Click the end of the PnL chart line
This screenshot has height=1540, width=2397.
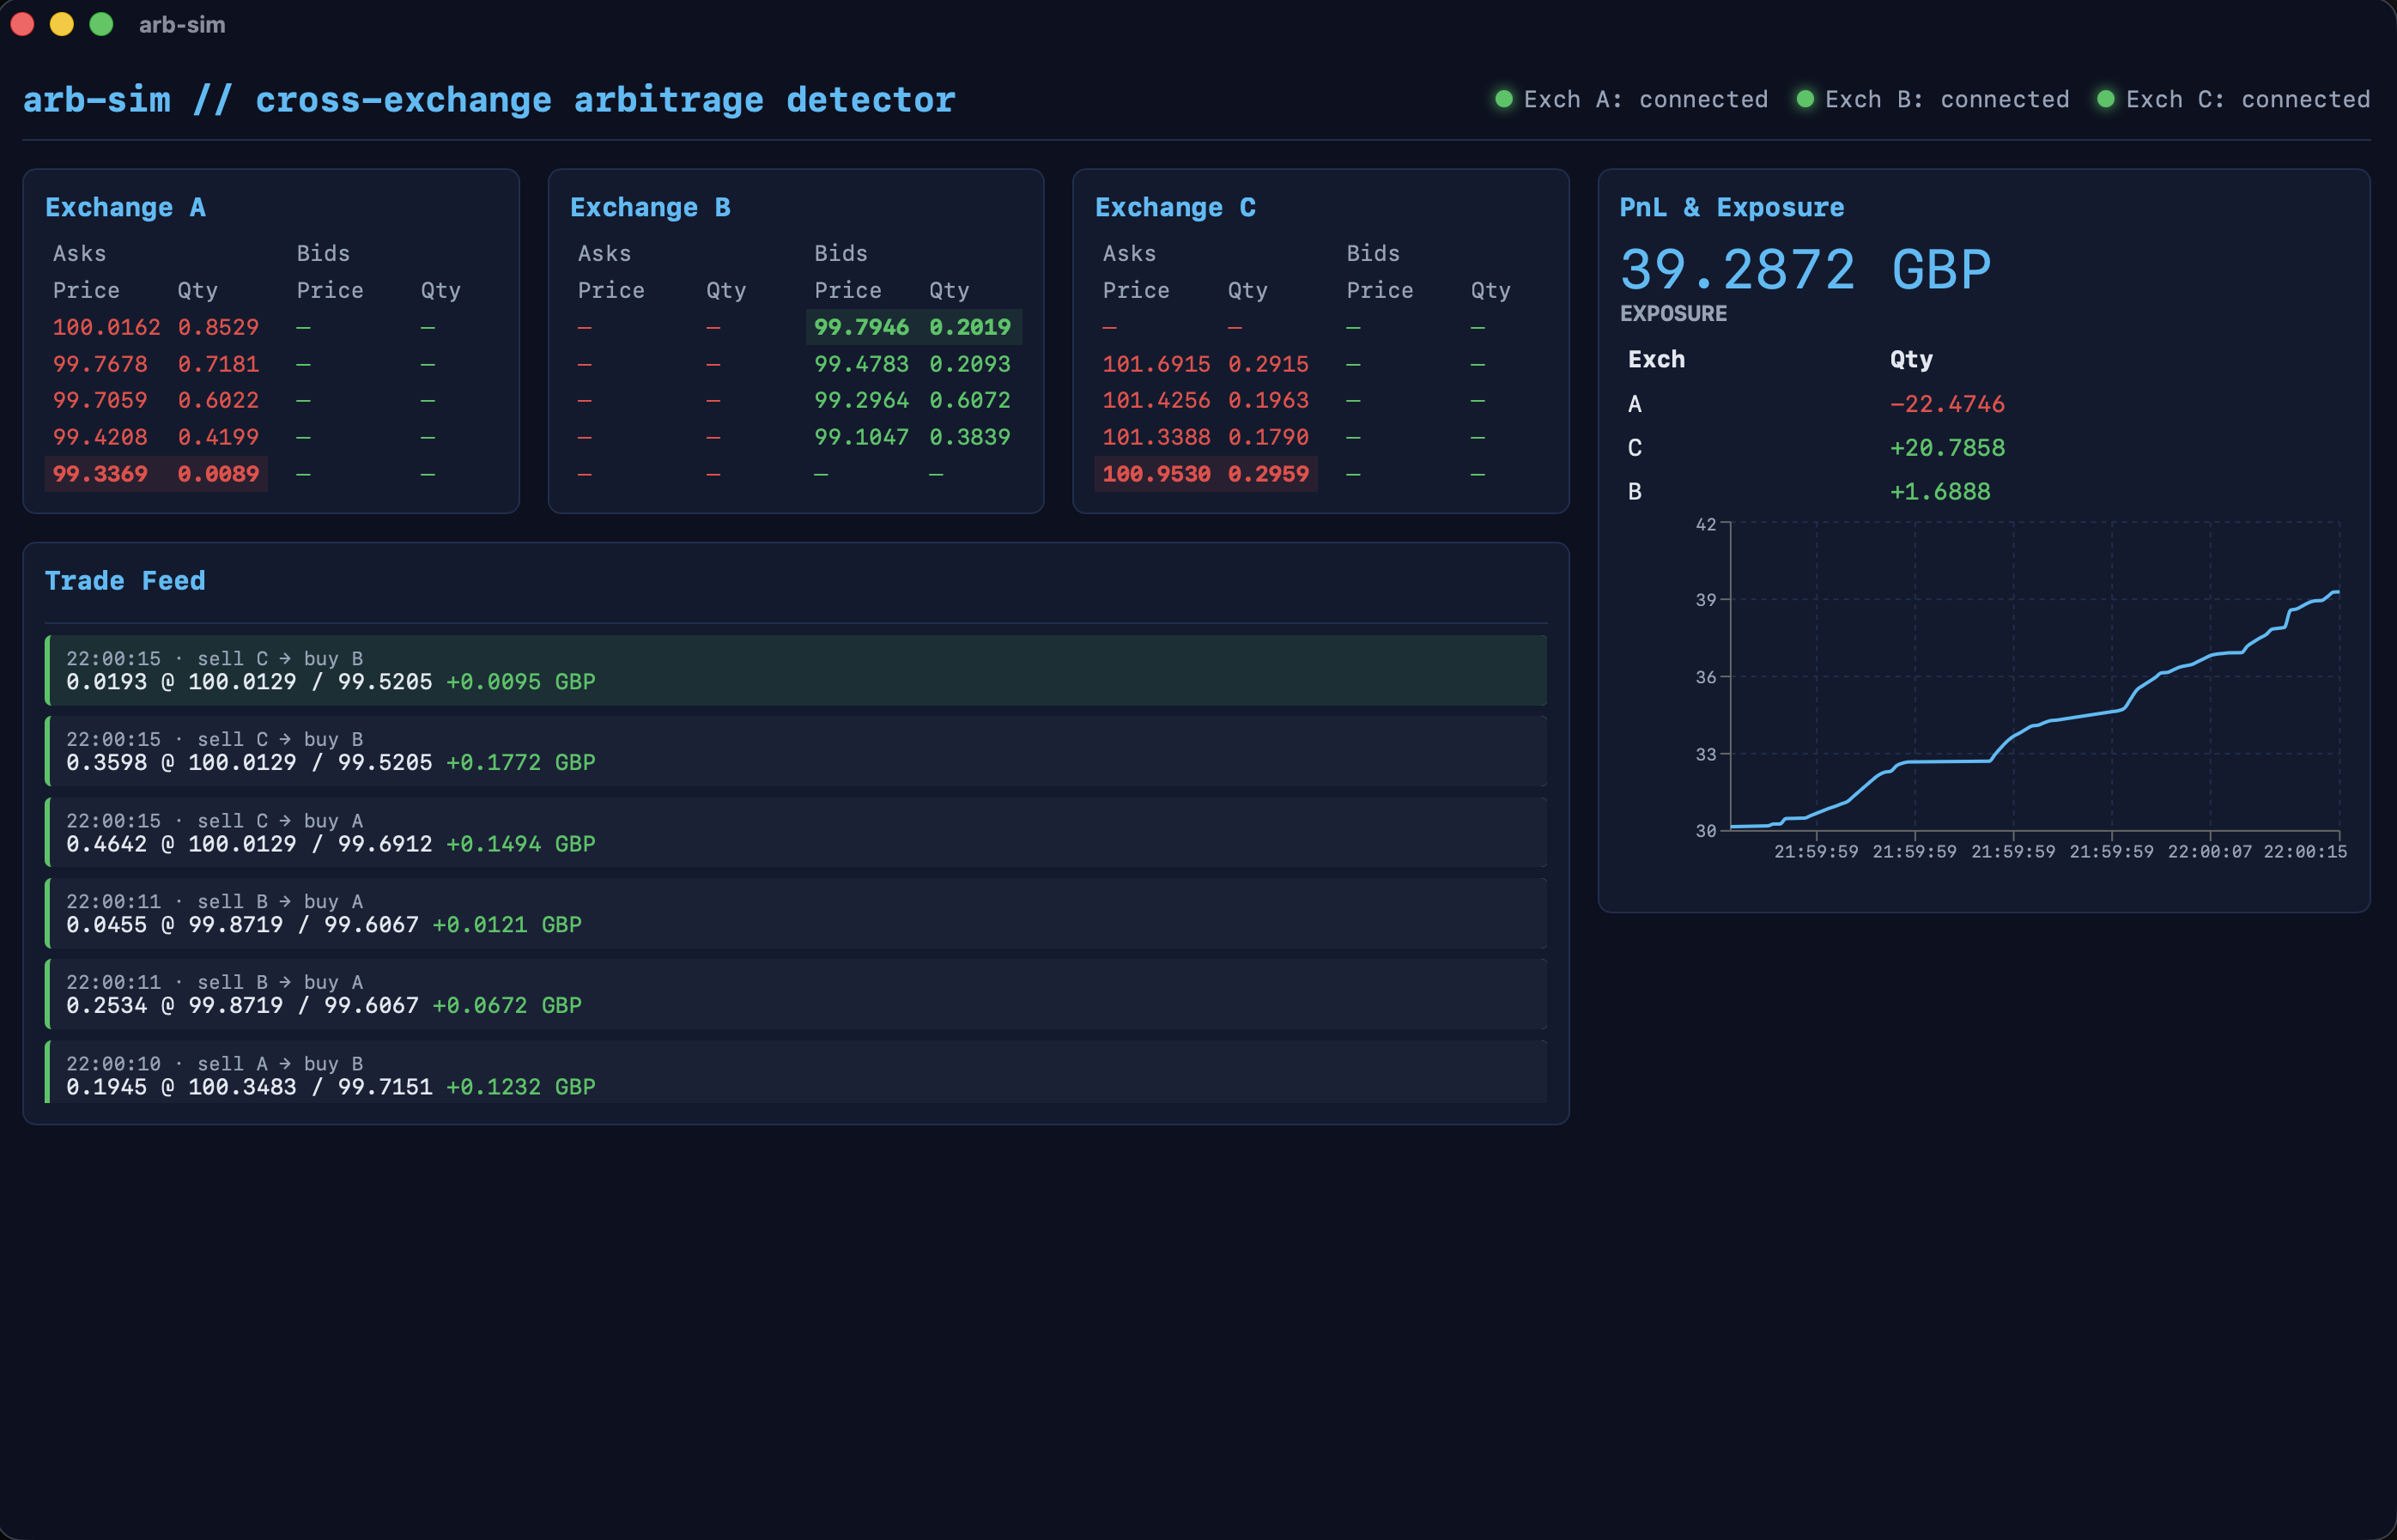(x=2336, y=592)
